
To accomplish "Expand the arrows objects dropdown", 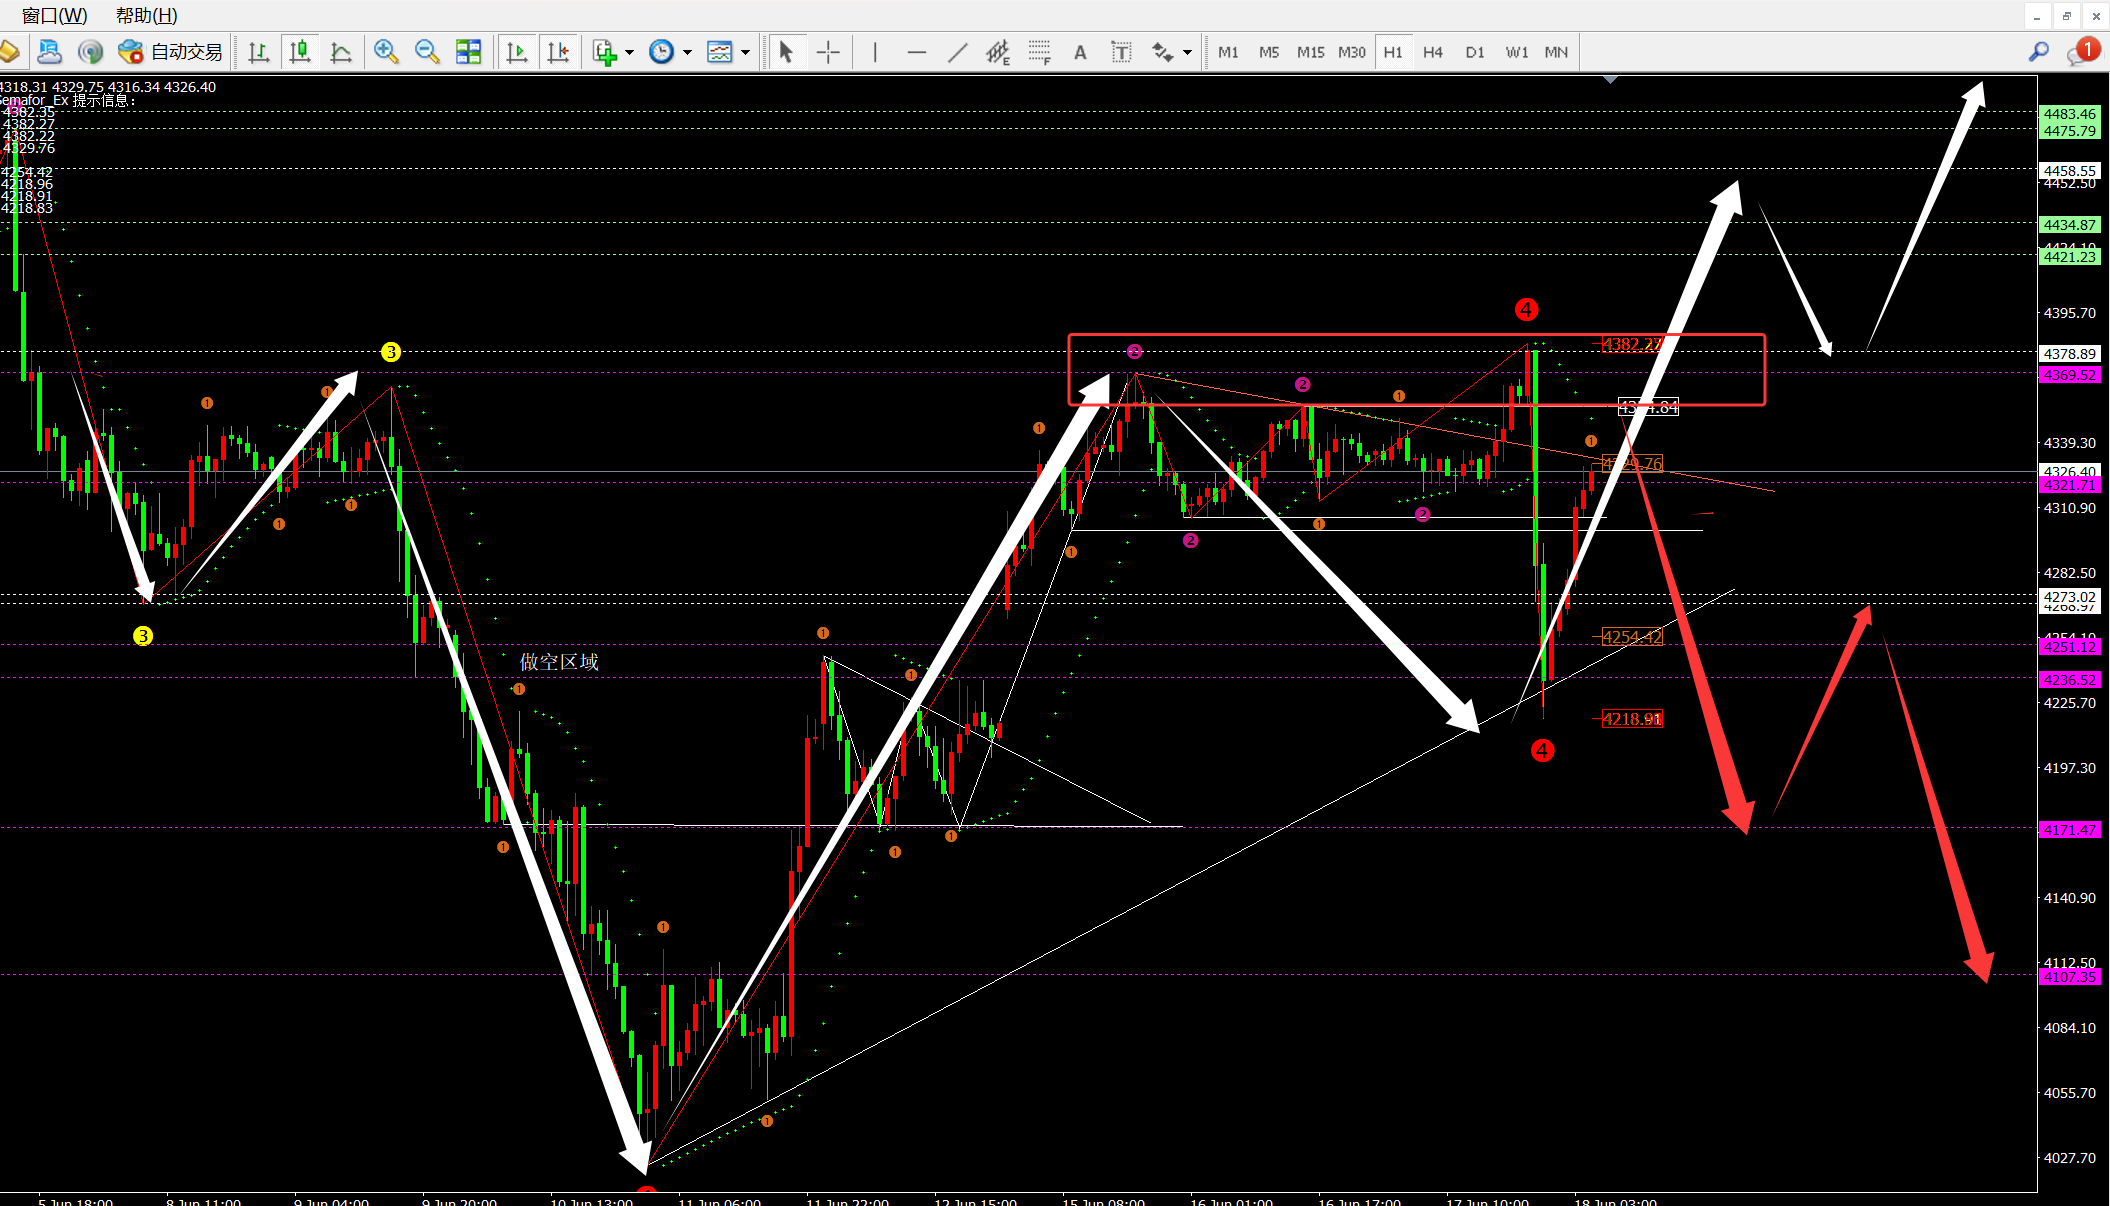I will [x=1187, y=52].
